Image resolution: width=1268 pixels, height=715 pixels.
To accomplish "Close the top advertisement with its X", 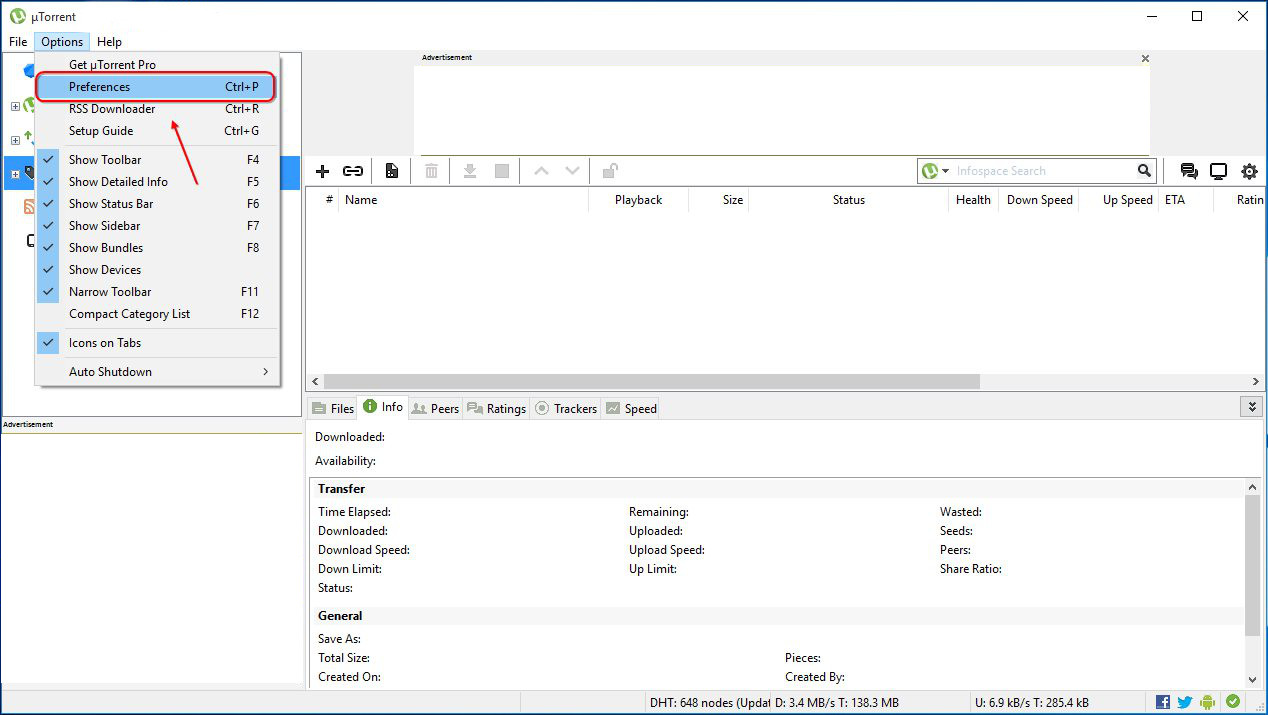I will click(1146, 58).
